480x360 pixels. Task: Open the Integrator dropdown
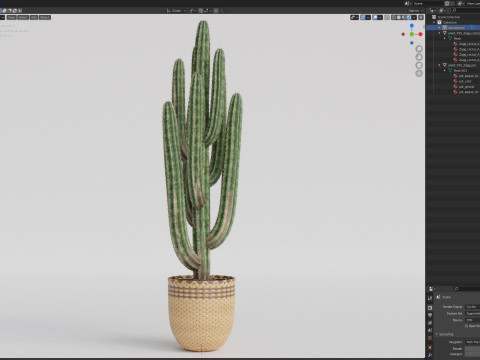[x=473, y=342]
